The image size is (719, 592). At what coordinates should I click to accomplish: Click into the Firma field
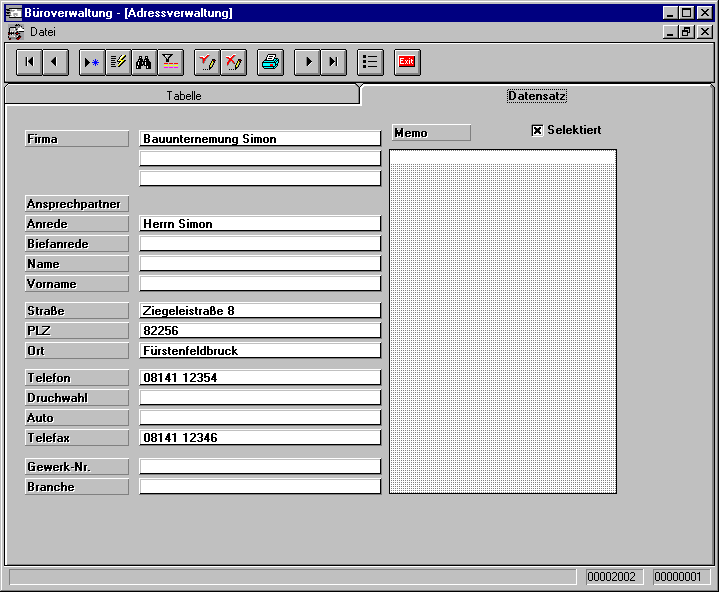pyautogui.click(x=260, y=139)
